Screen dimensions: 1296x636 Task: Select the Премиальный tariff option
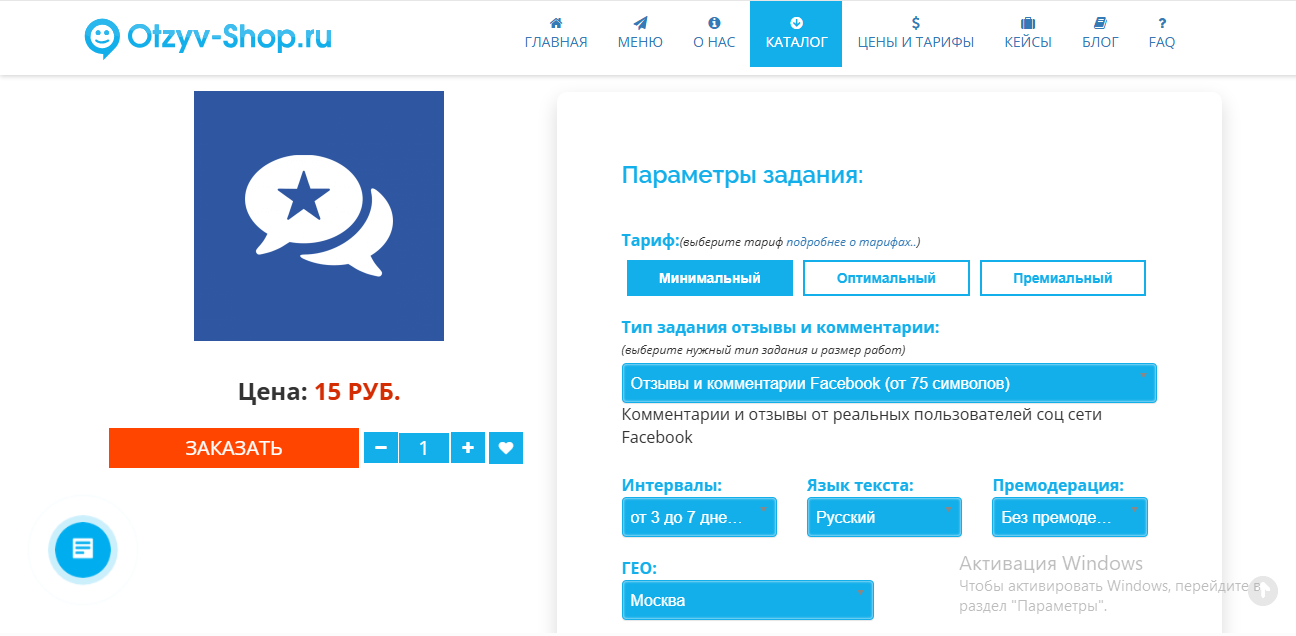1062,277
